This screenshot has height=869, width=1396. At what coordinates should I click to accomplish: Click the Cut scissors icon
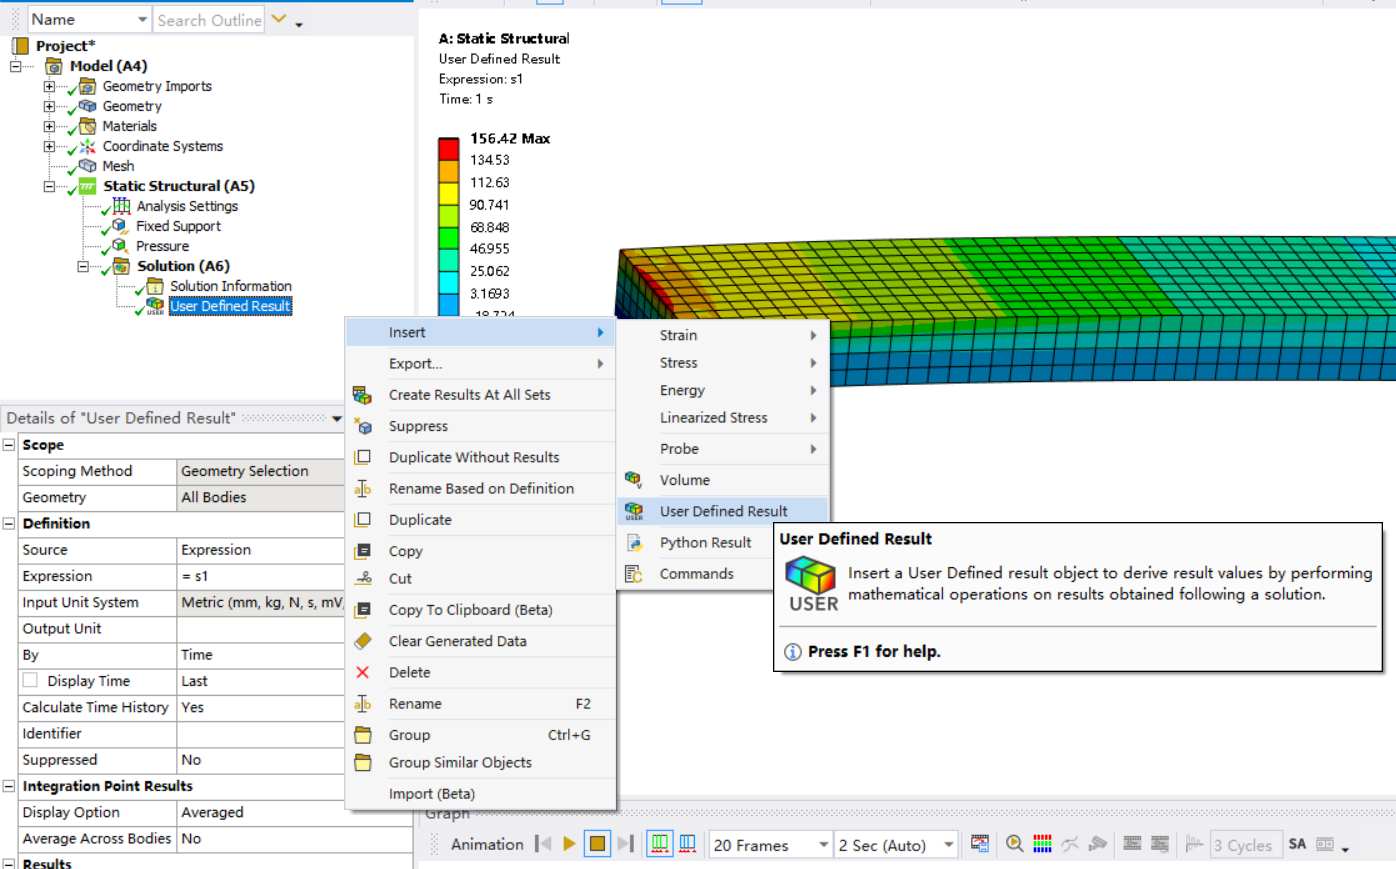click(362, 578)
